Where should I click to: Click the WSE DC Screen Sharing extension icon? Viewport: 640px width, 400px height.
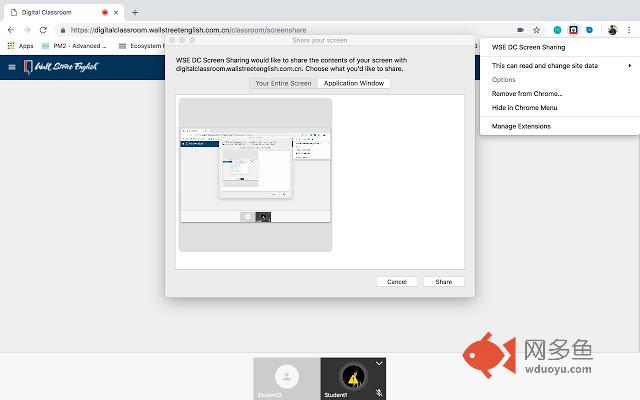(x=573, y=30)
